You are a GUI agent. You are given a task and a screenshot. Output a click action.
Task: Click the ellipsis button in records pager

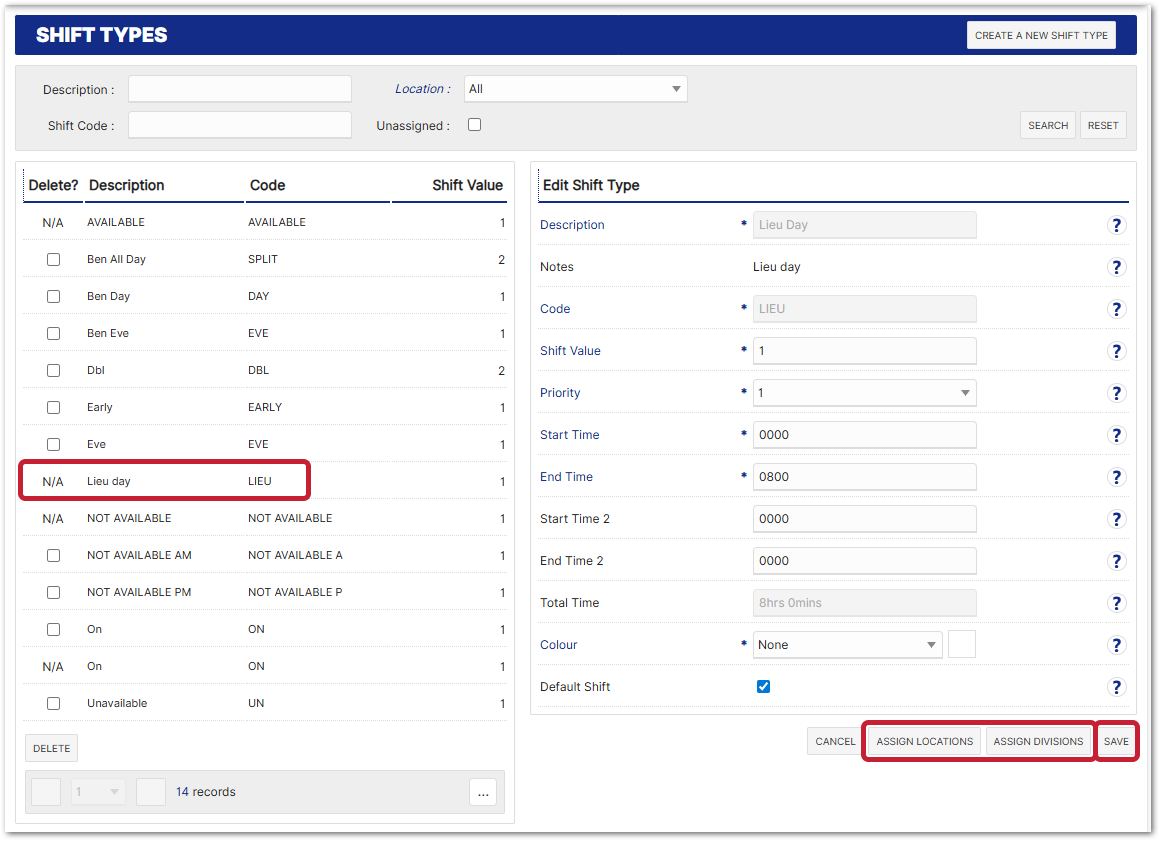click(482, 792)
